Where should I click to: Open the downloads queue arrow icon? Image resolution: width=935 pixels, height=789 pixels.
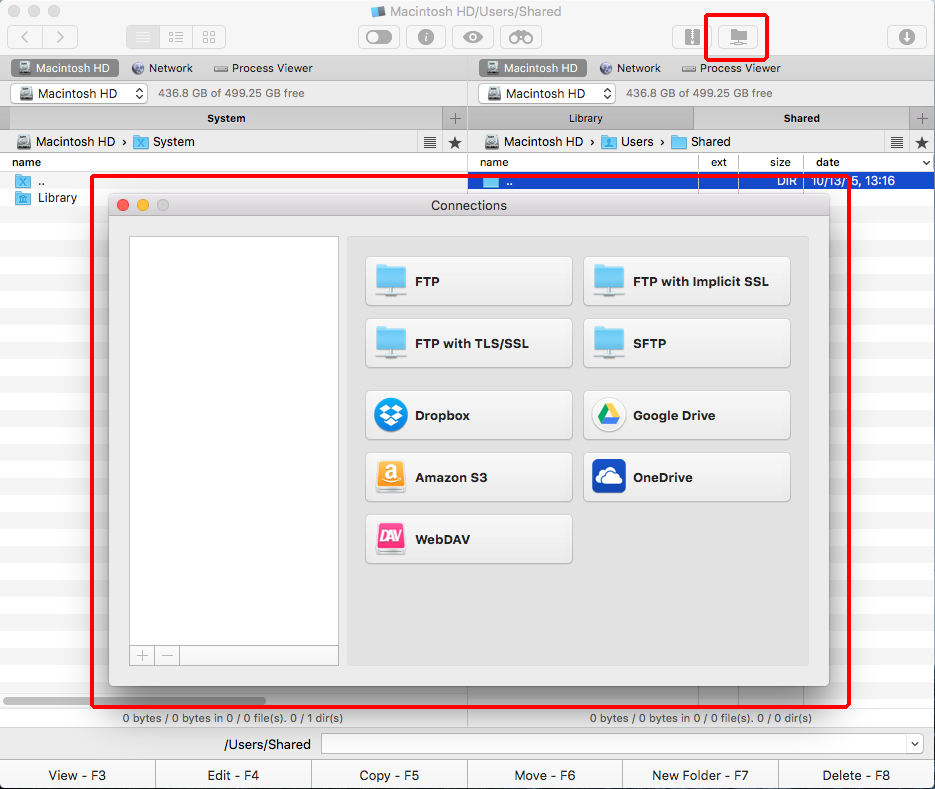(x=906, y=37)
